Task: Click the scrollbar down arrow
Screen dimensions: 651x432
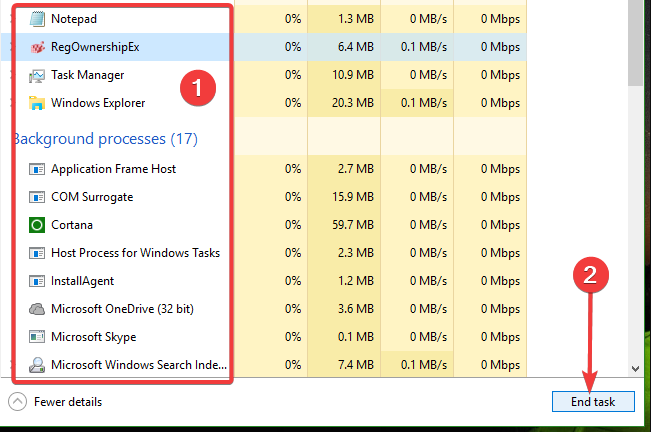Action: point(635,369)
